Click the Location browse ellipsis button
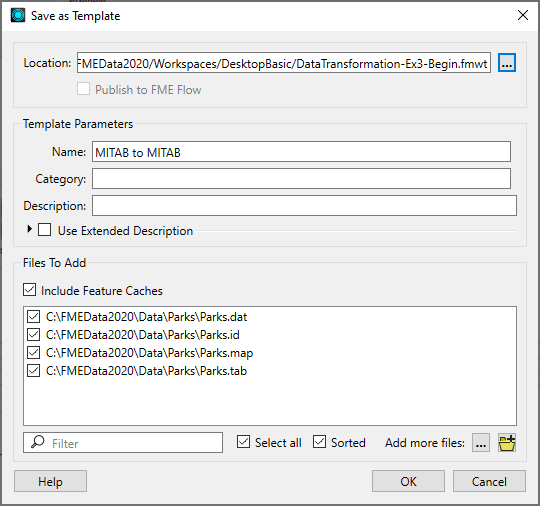The image size is (540, 506). point(507,63)
